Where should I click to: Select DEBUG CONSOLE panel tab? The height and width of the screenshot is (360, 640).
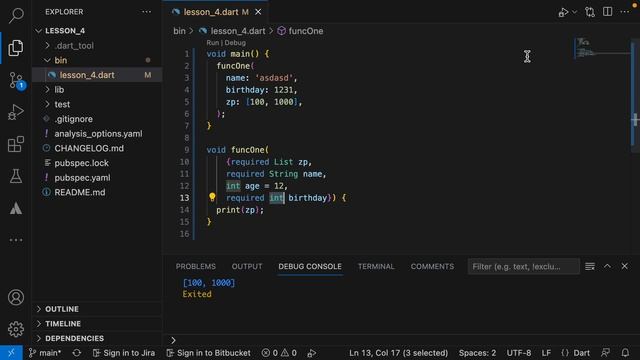click(310, 267)
